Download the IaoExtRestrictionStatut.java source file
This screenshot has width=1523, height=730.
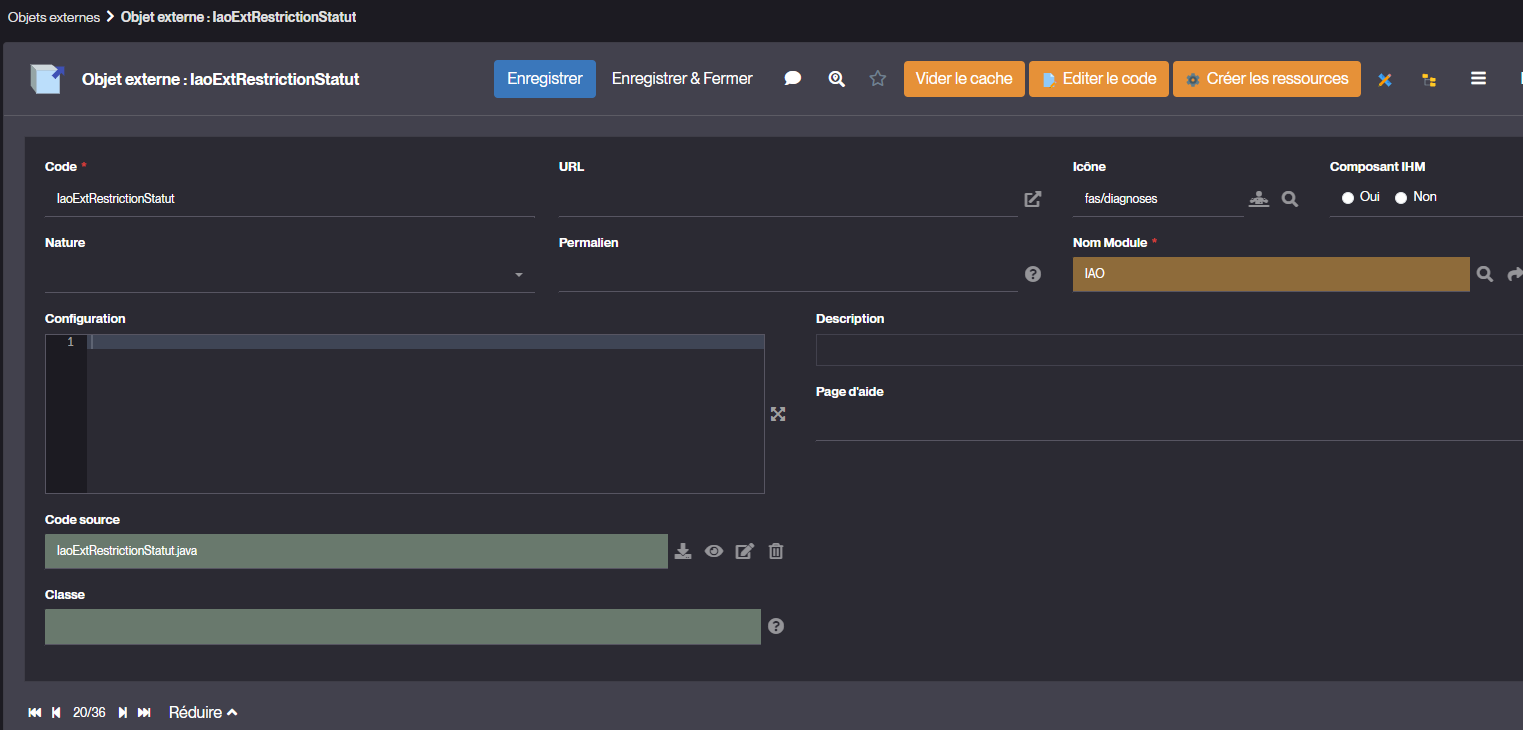(683, 551)
